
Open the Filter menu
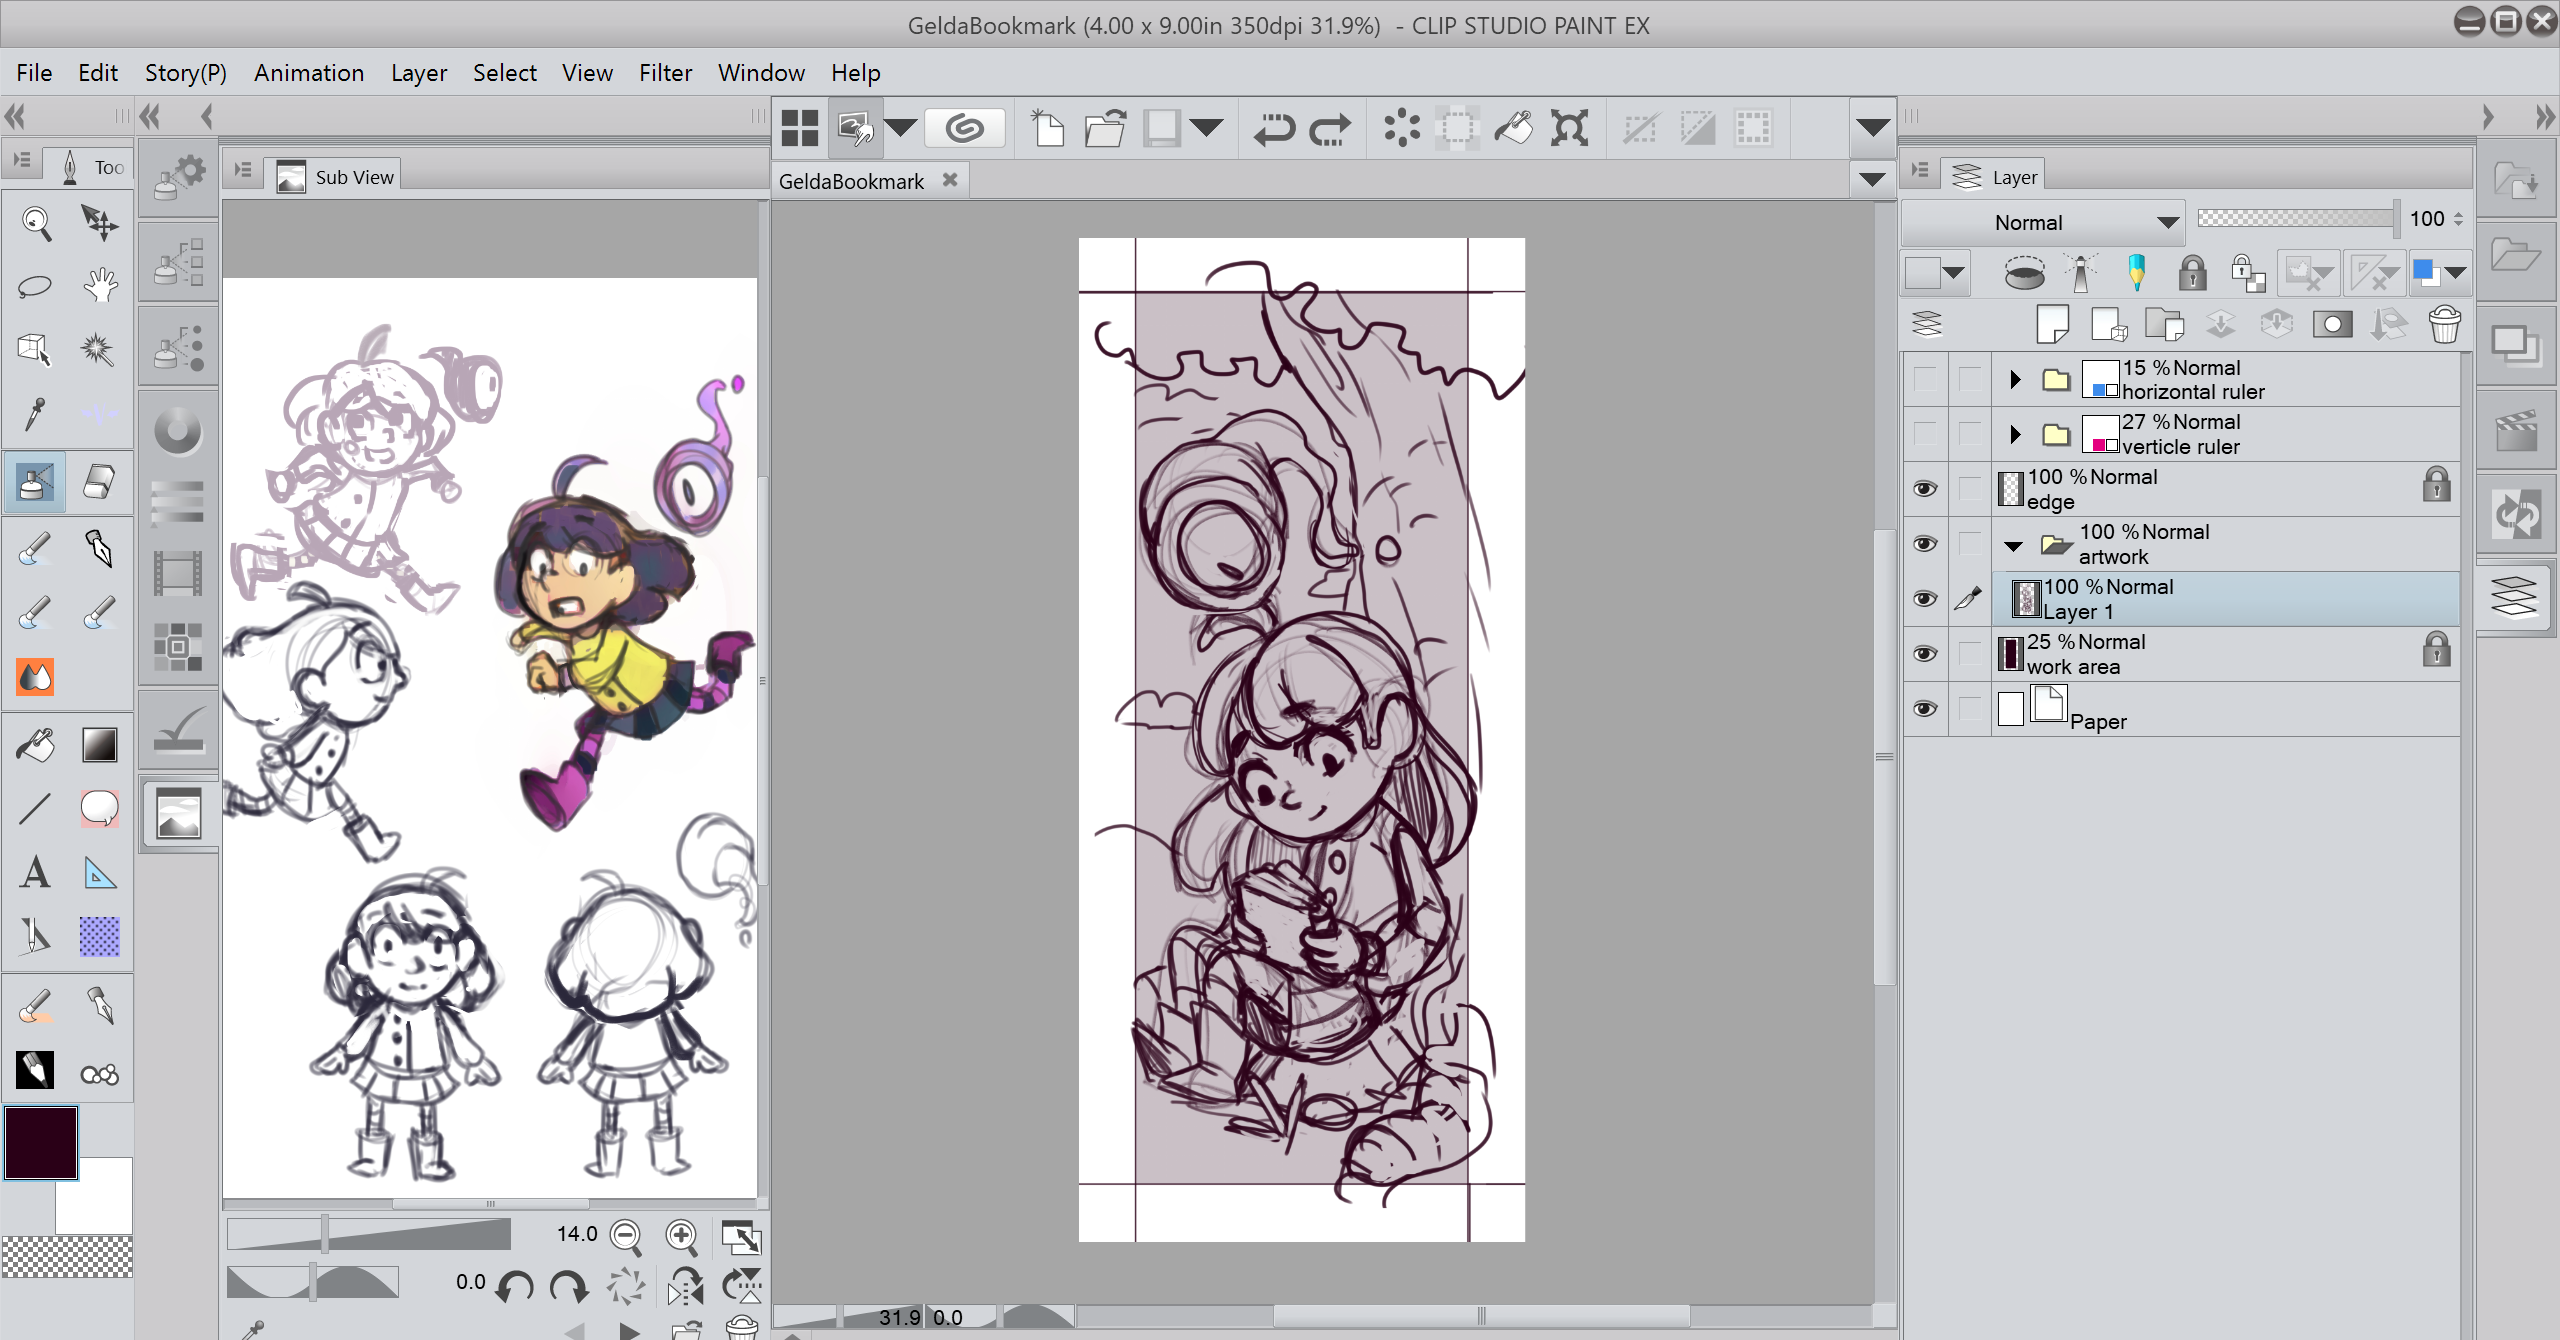click(665, 73)
